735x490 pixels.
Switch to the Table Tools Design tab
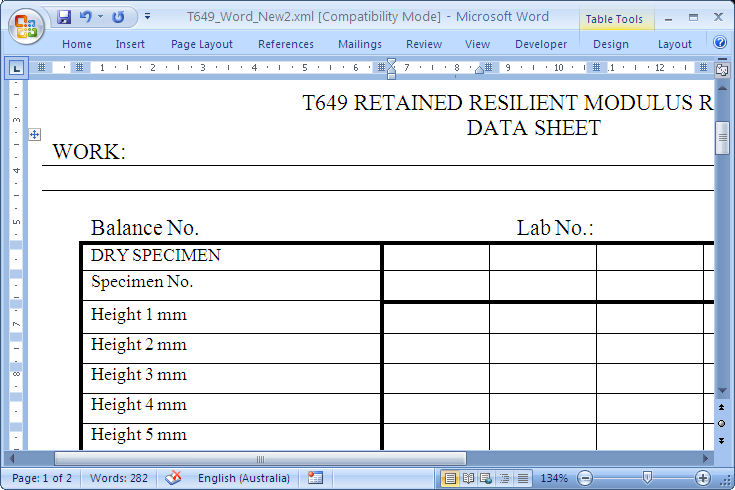pyautogui.click(x=610, y=44)
